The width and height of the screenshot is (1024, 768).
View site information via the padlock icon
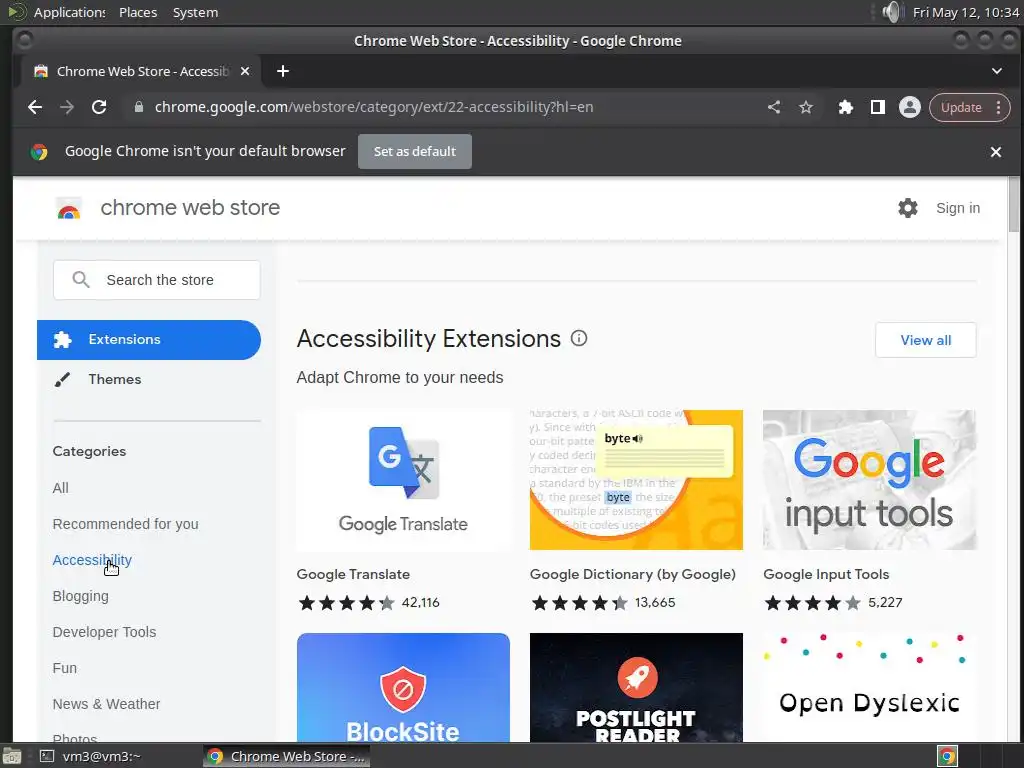138,107
